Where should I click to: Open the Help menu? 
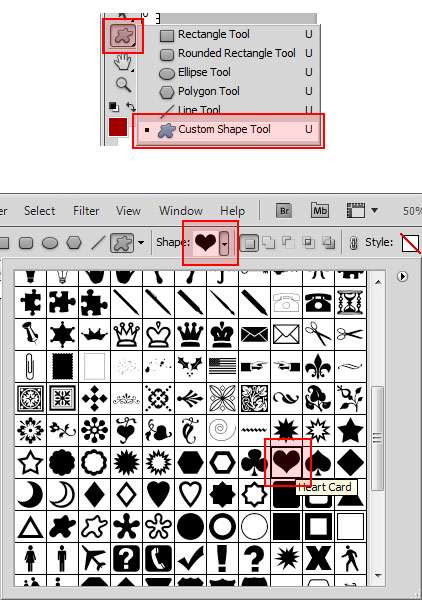pos(232,211)
